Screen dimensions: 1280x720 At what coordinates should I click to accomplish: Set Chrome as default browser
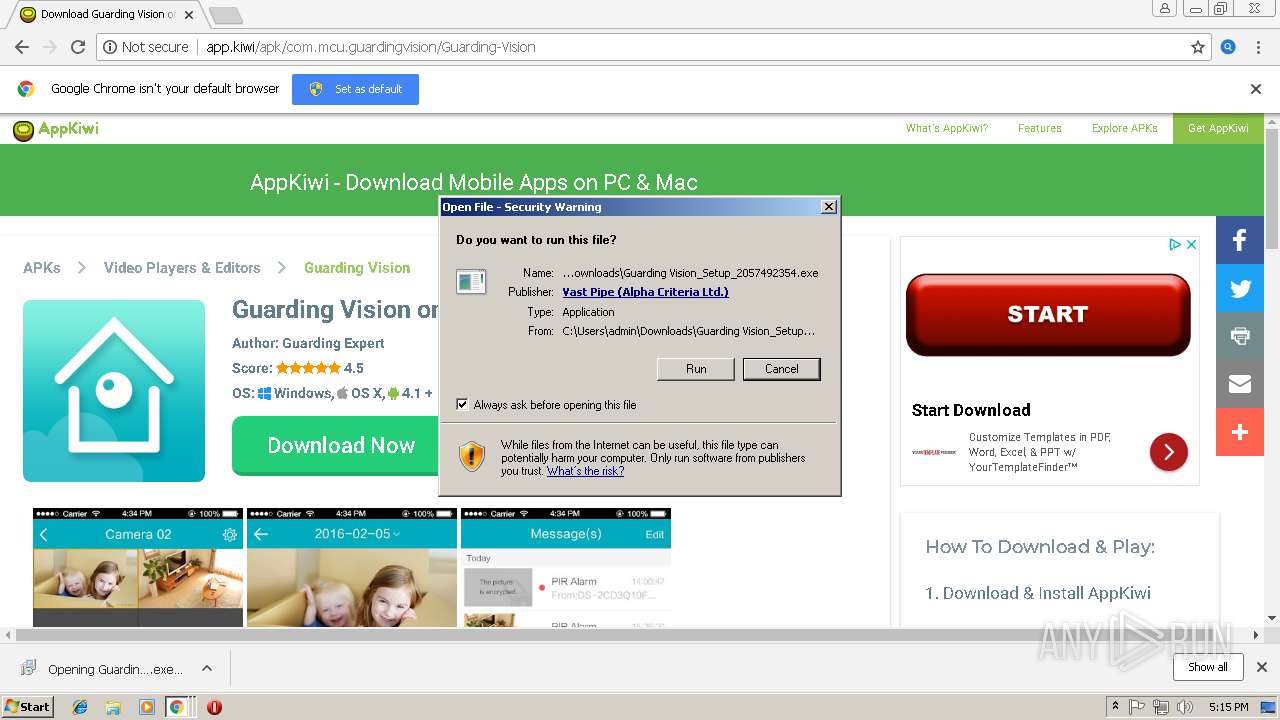coord(355,89)
